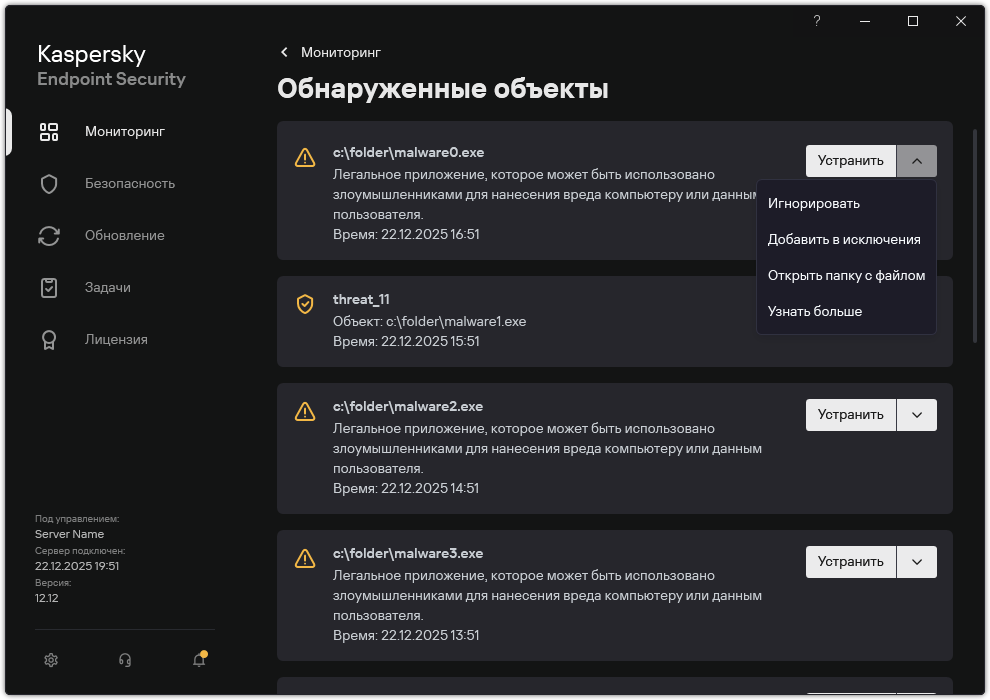Image resolution: width=990 pixels, height=700 pixels.
Task: Click the timestamp Время: 22.12.2025 14:51
Action: click(x=406, y=489)
